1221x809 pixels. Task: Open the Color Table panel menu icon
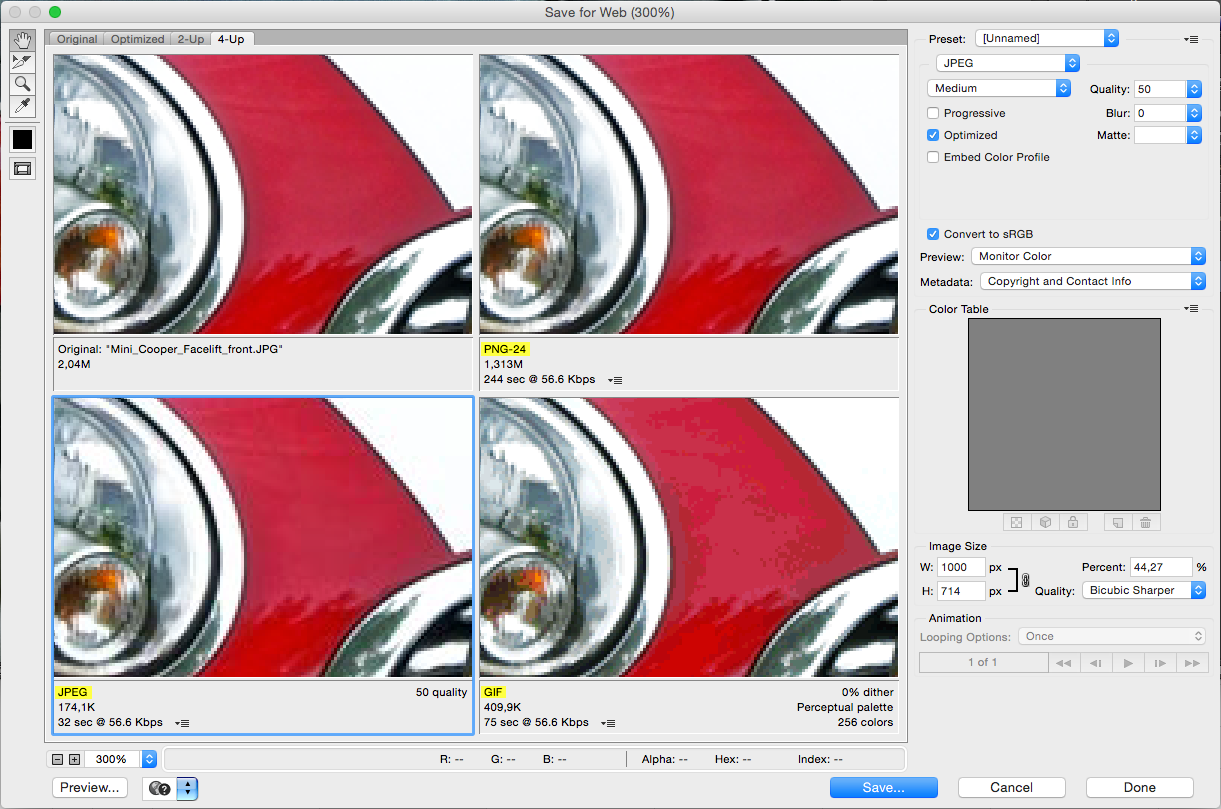tap(1190, 309)
